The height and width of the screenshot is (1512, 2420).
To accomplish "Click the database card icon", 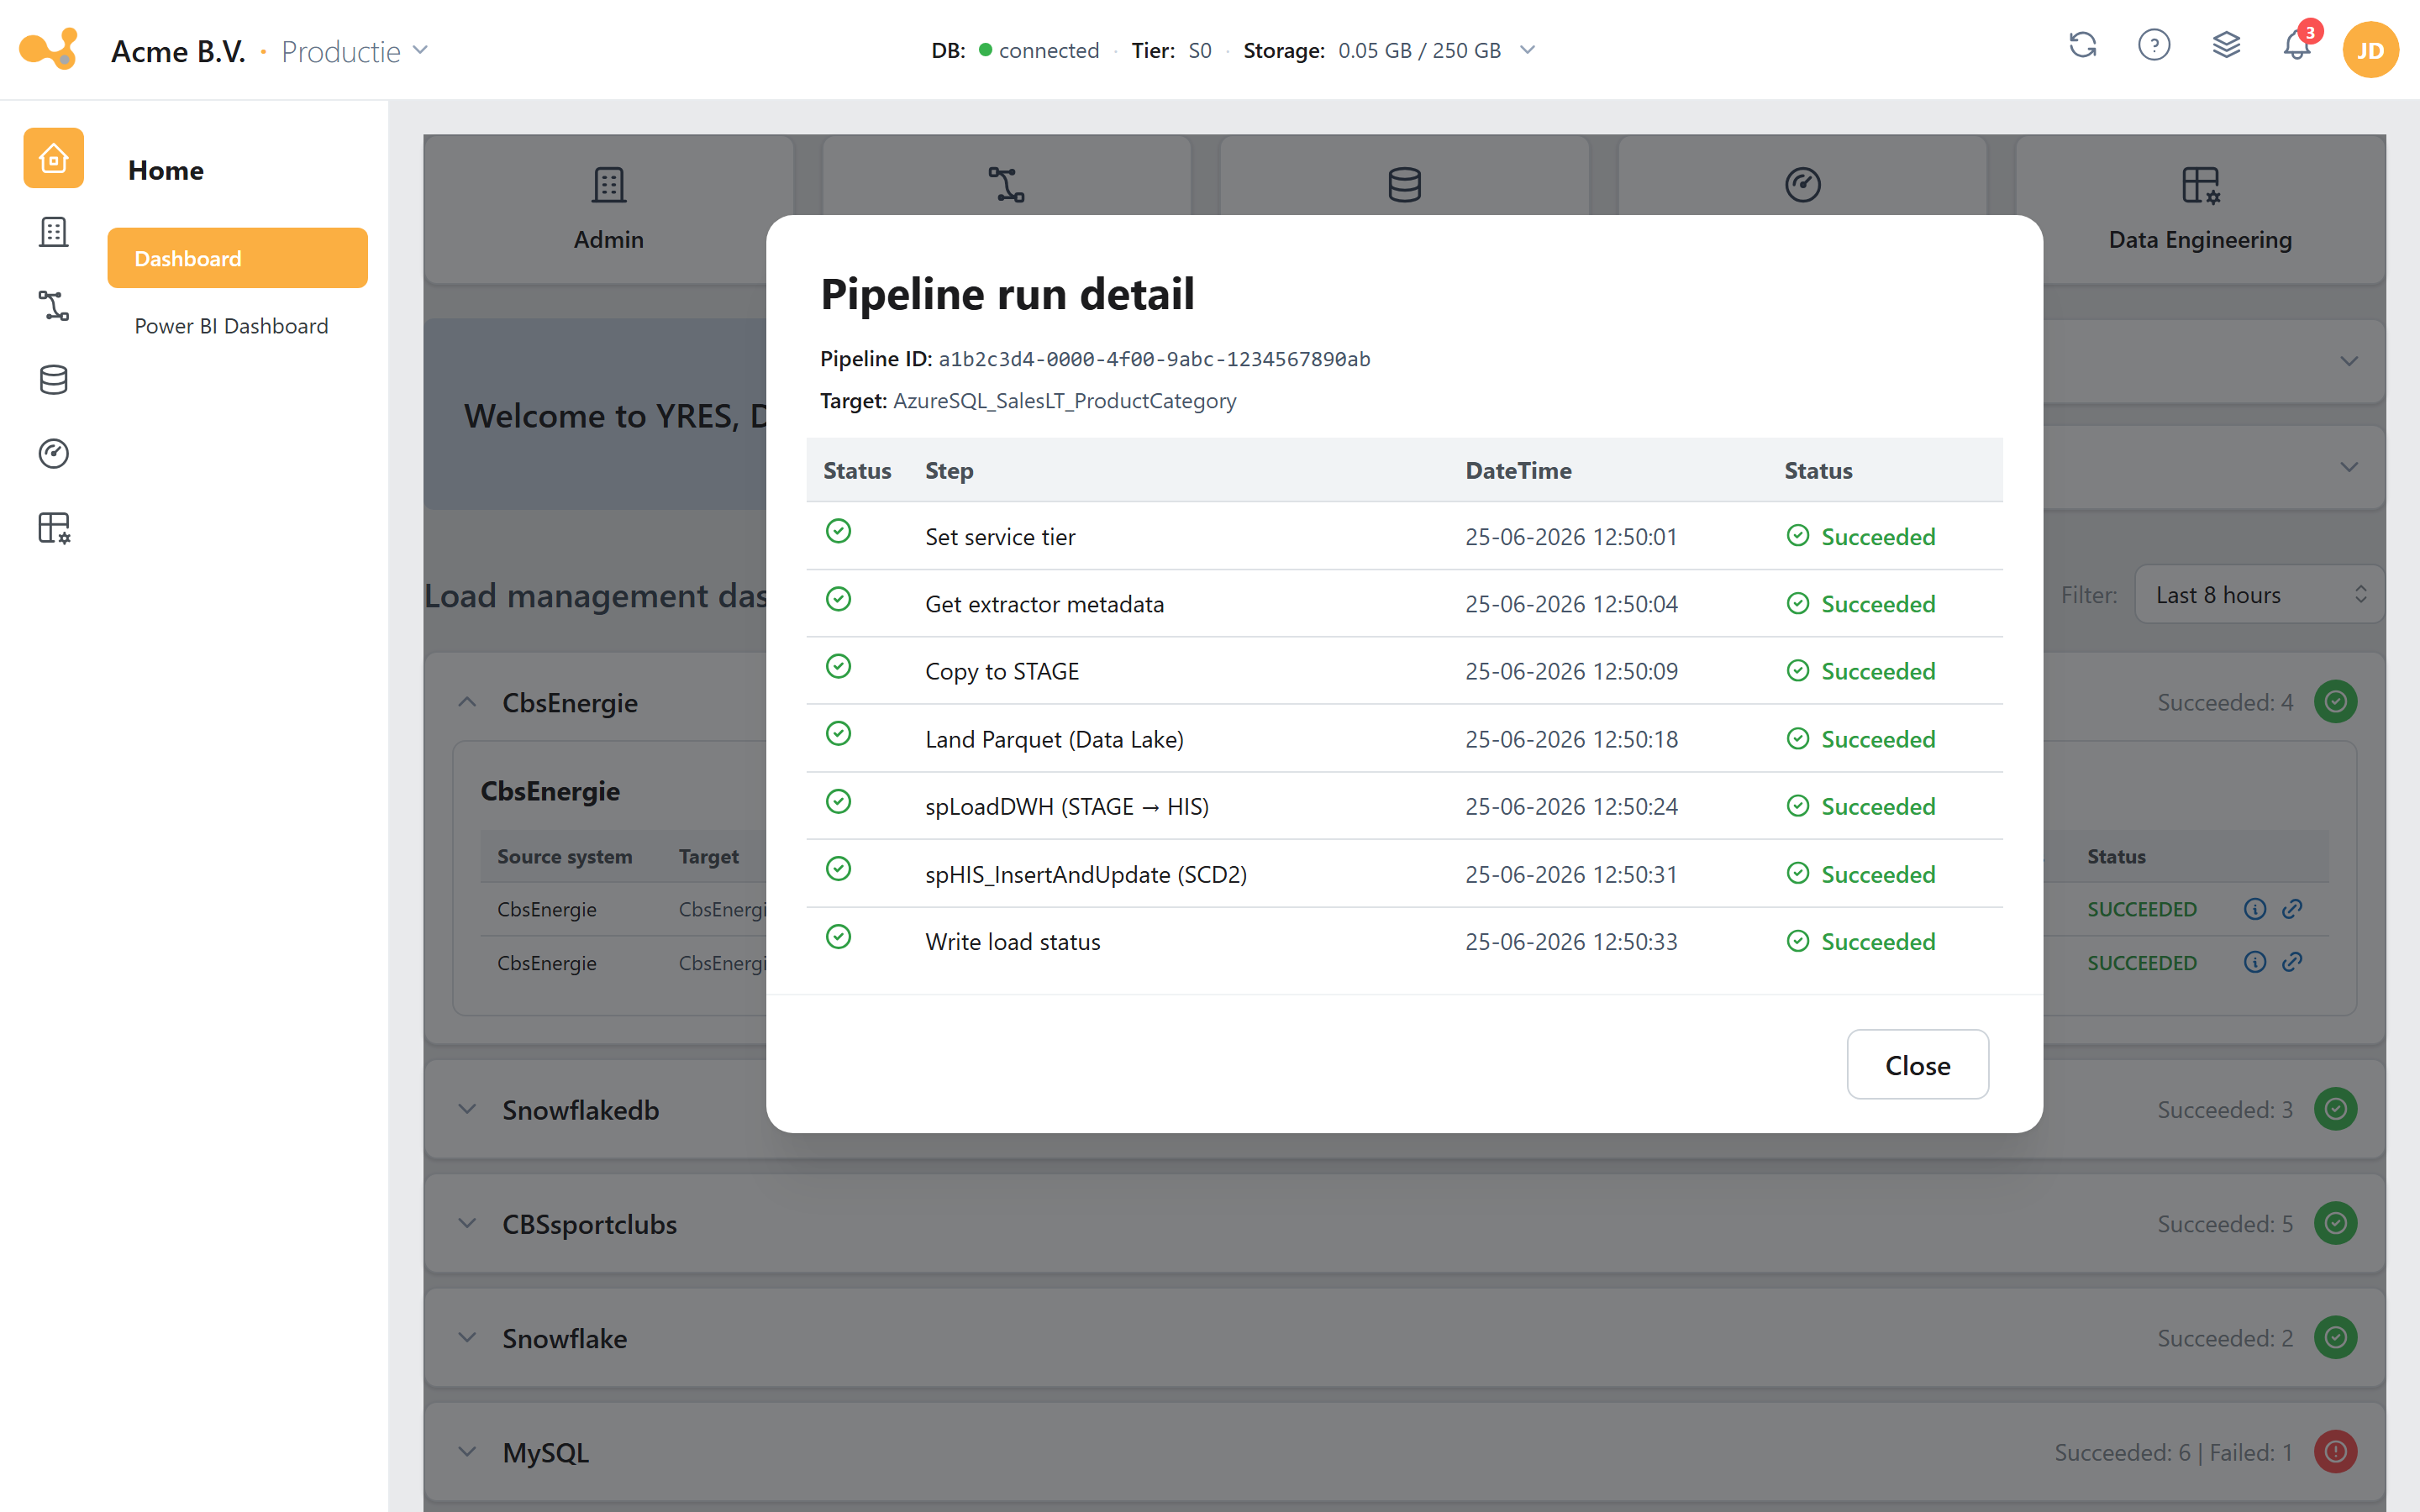I will coord(1404,185).
